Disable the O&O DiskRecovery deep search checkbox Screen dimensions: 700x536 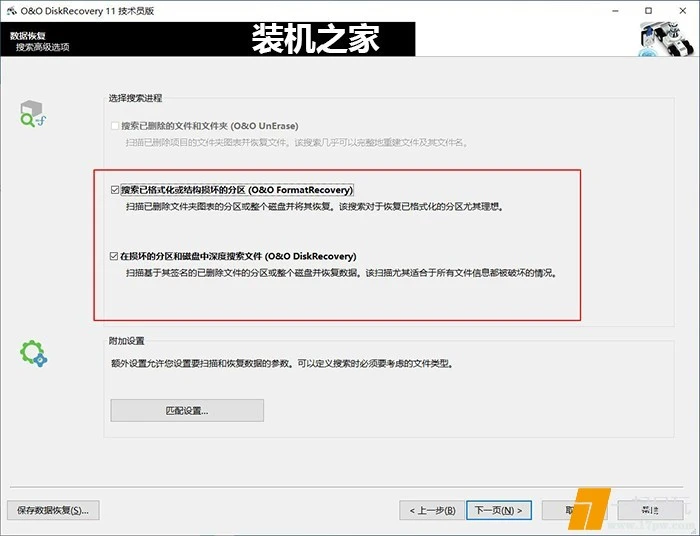pyautogui.click(x=115, y=257)
